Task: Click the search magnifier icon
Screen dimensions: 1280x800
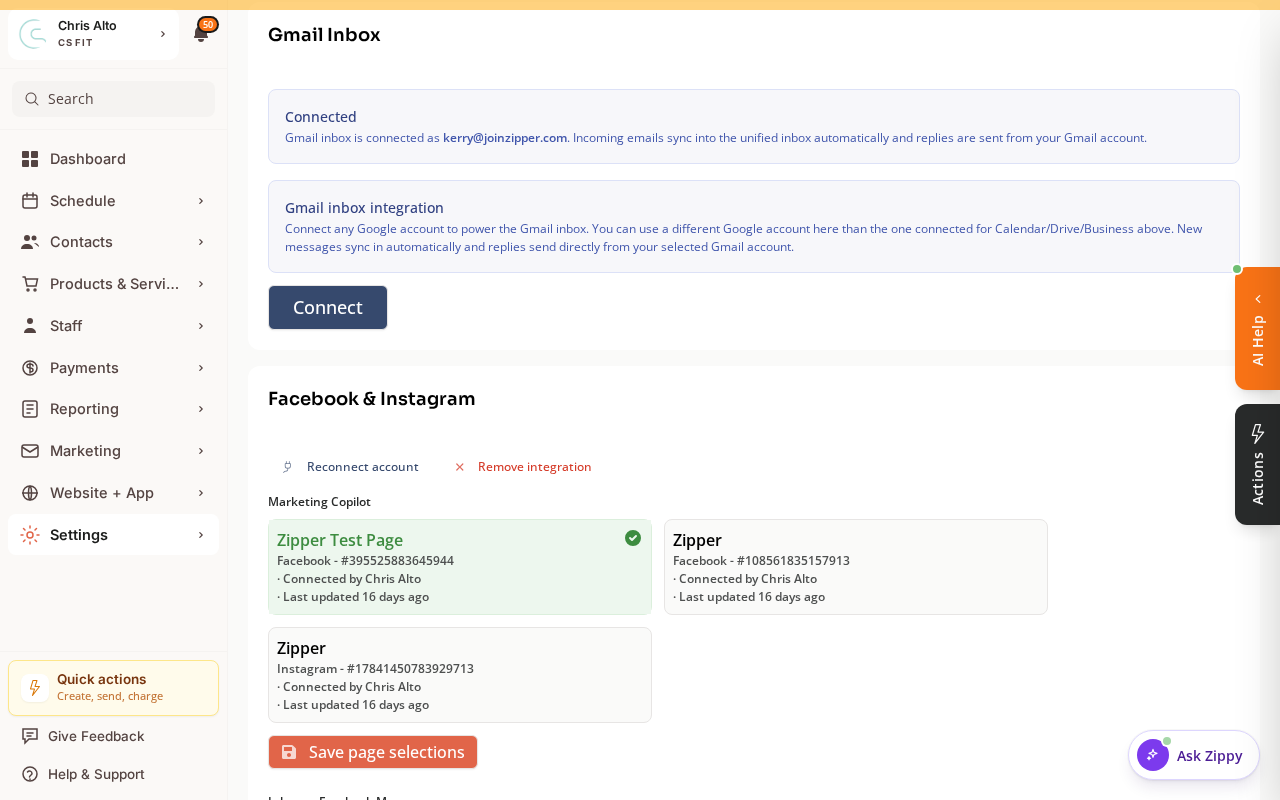Action: coord(32,99)
